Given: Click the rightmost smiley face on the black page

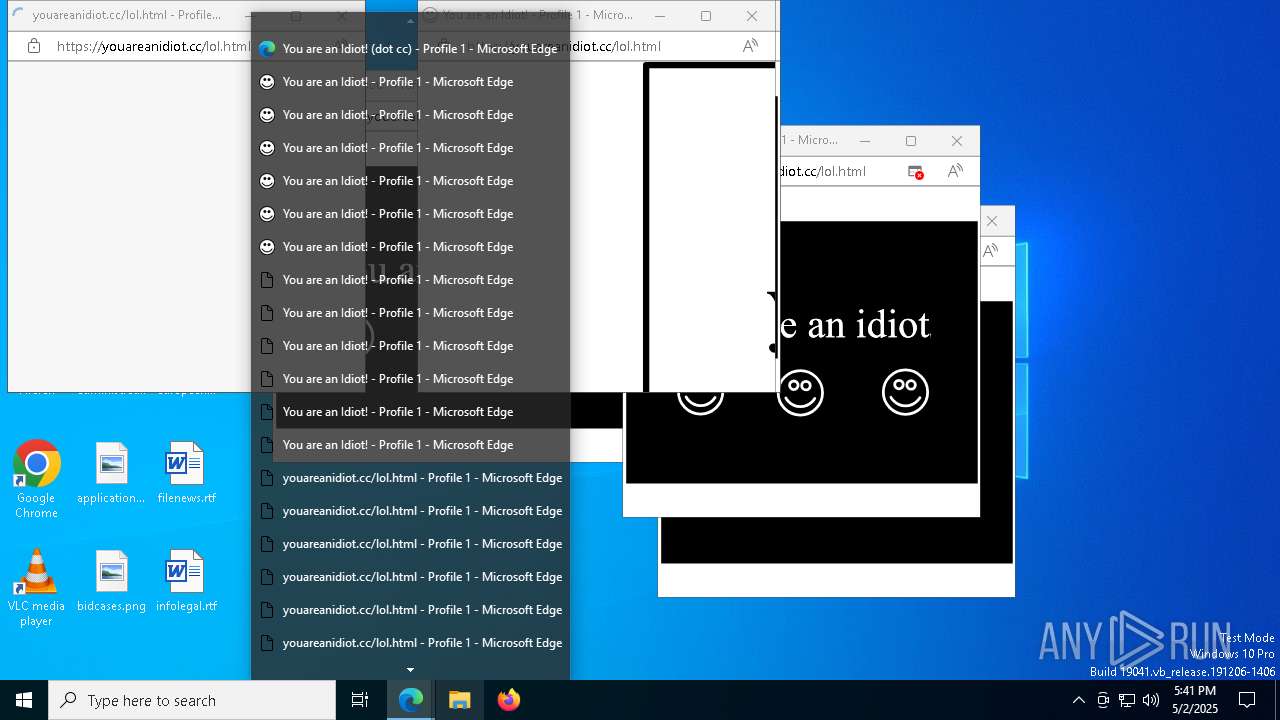Looking at the screenshot, I should [905, 392].
